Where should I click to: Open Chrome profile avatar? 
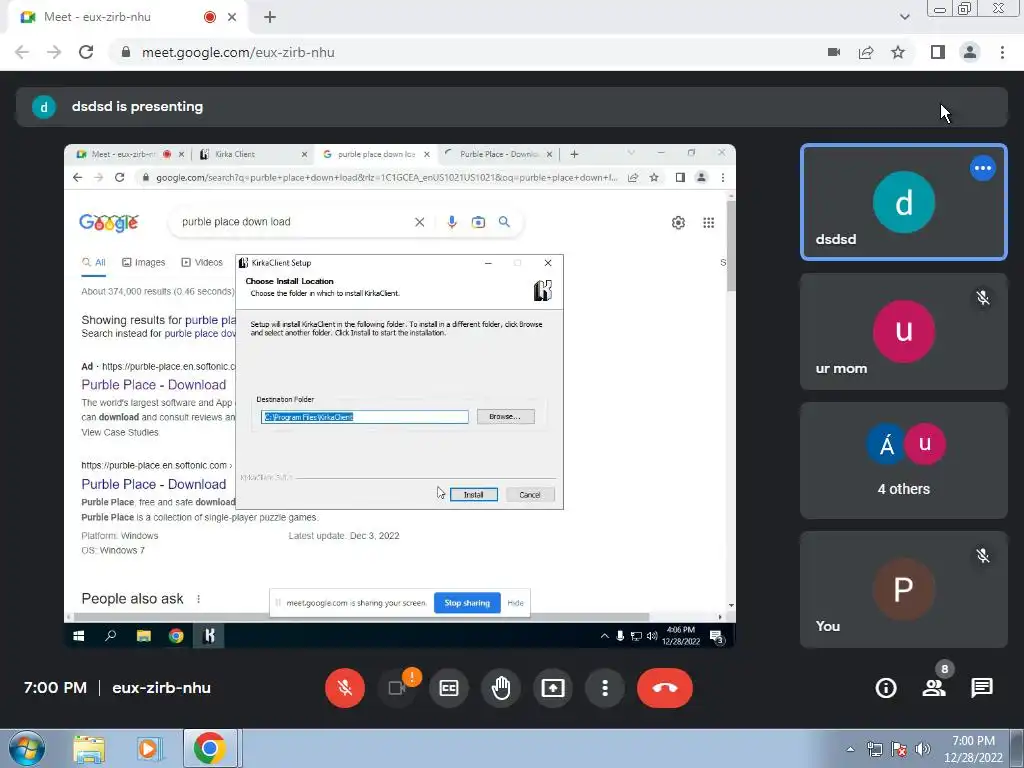[x=970, y=52]
